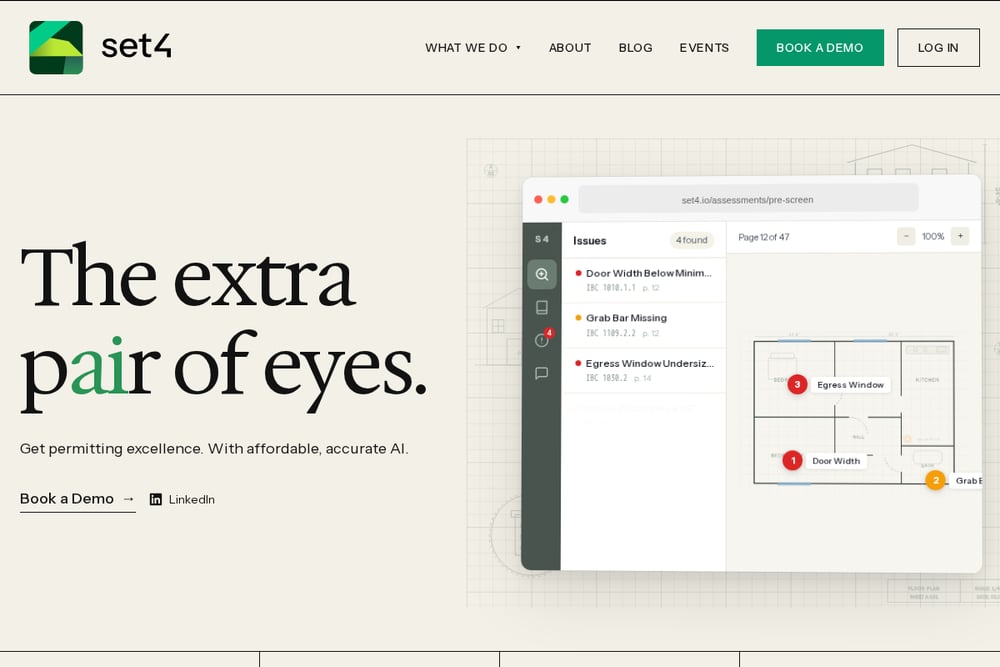Select the Grab Bar Missing issue
Image resolution: width=1000 pixels, height=667 pixels.
point(643,325)
